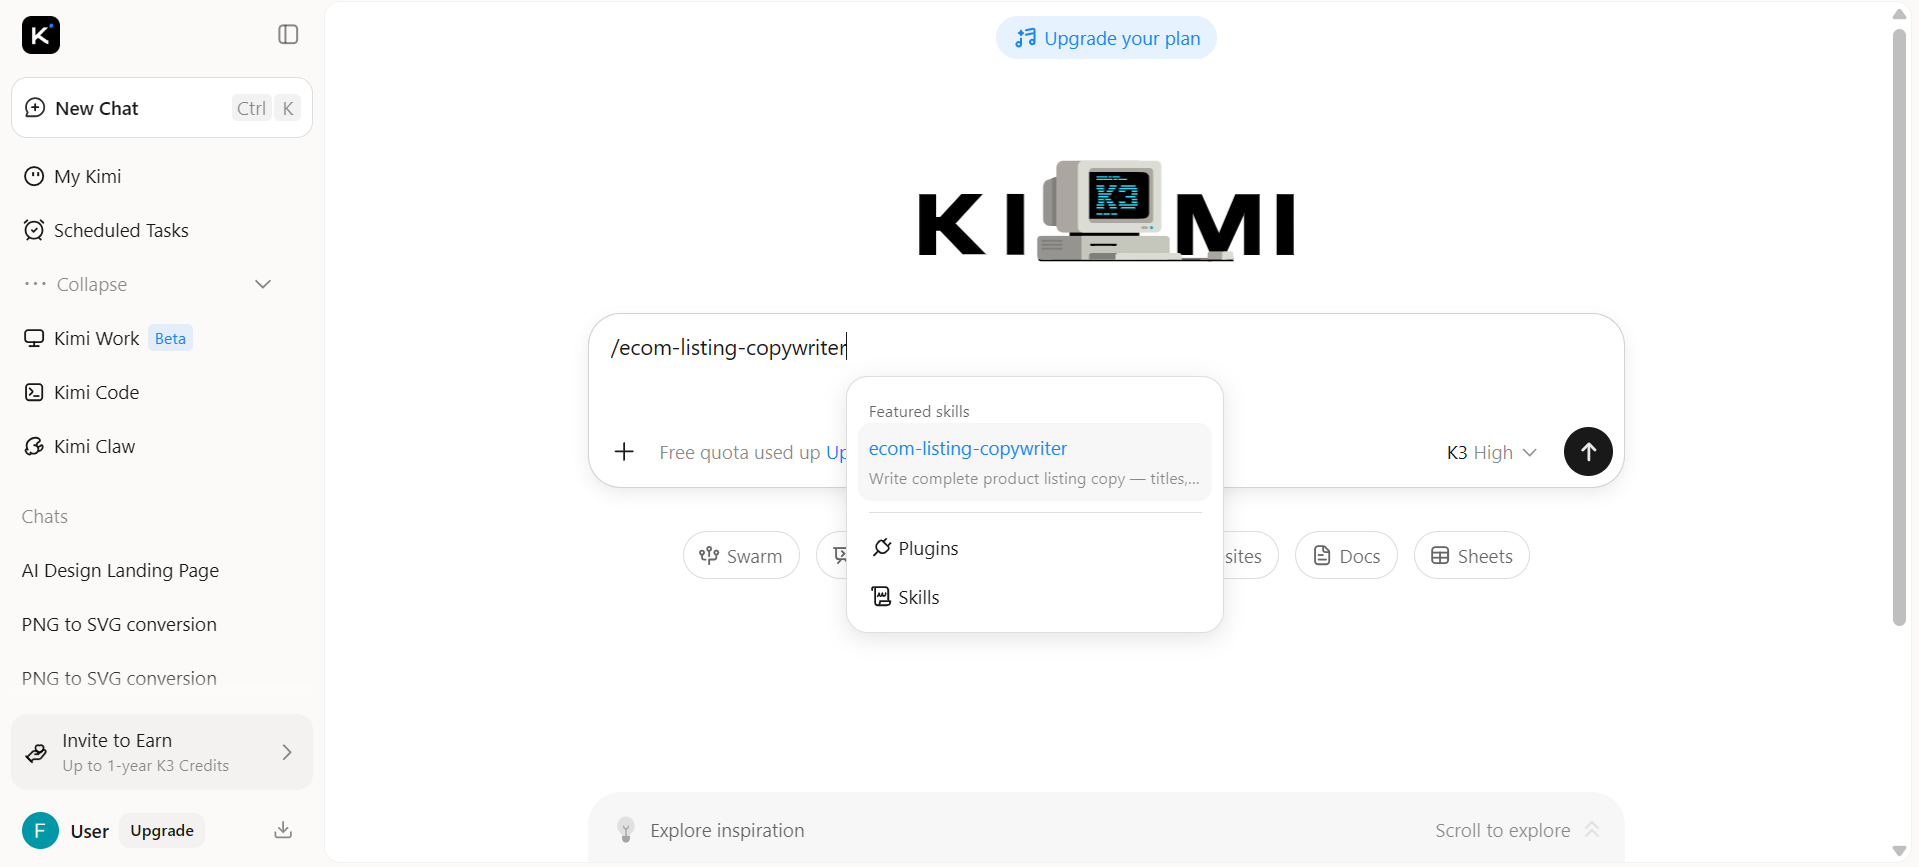
Task: Choose the Sheets chip
Action: pyautogui.click(x=1471, y=555)
